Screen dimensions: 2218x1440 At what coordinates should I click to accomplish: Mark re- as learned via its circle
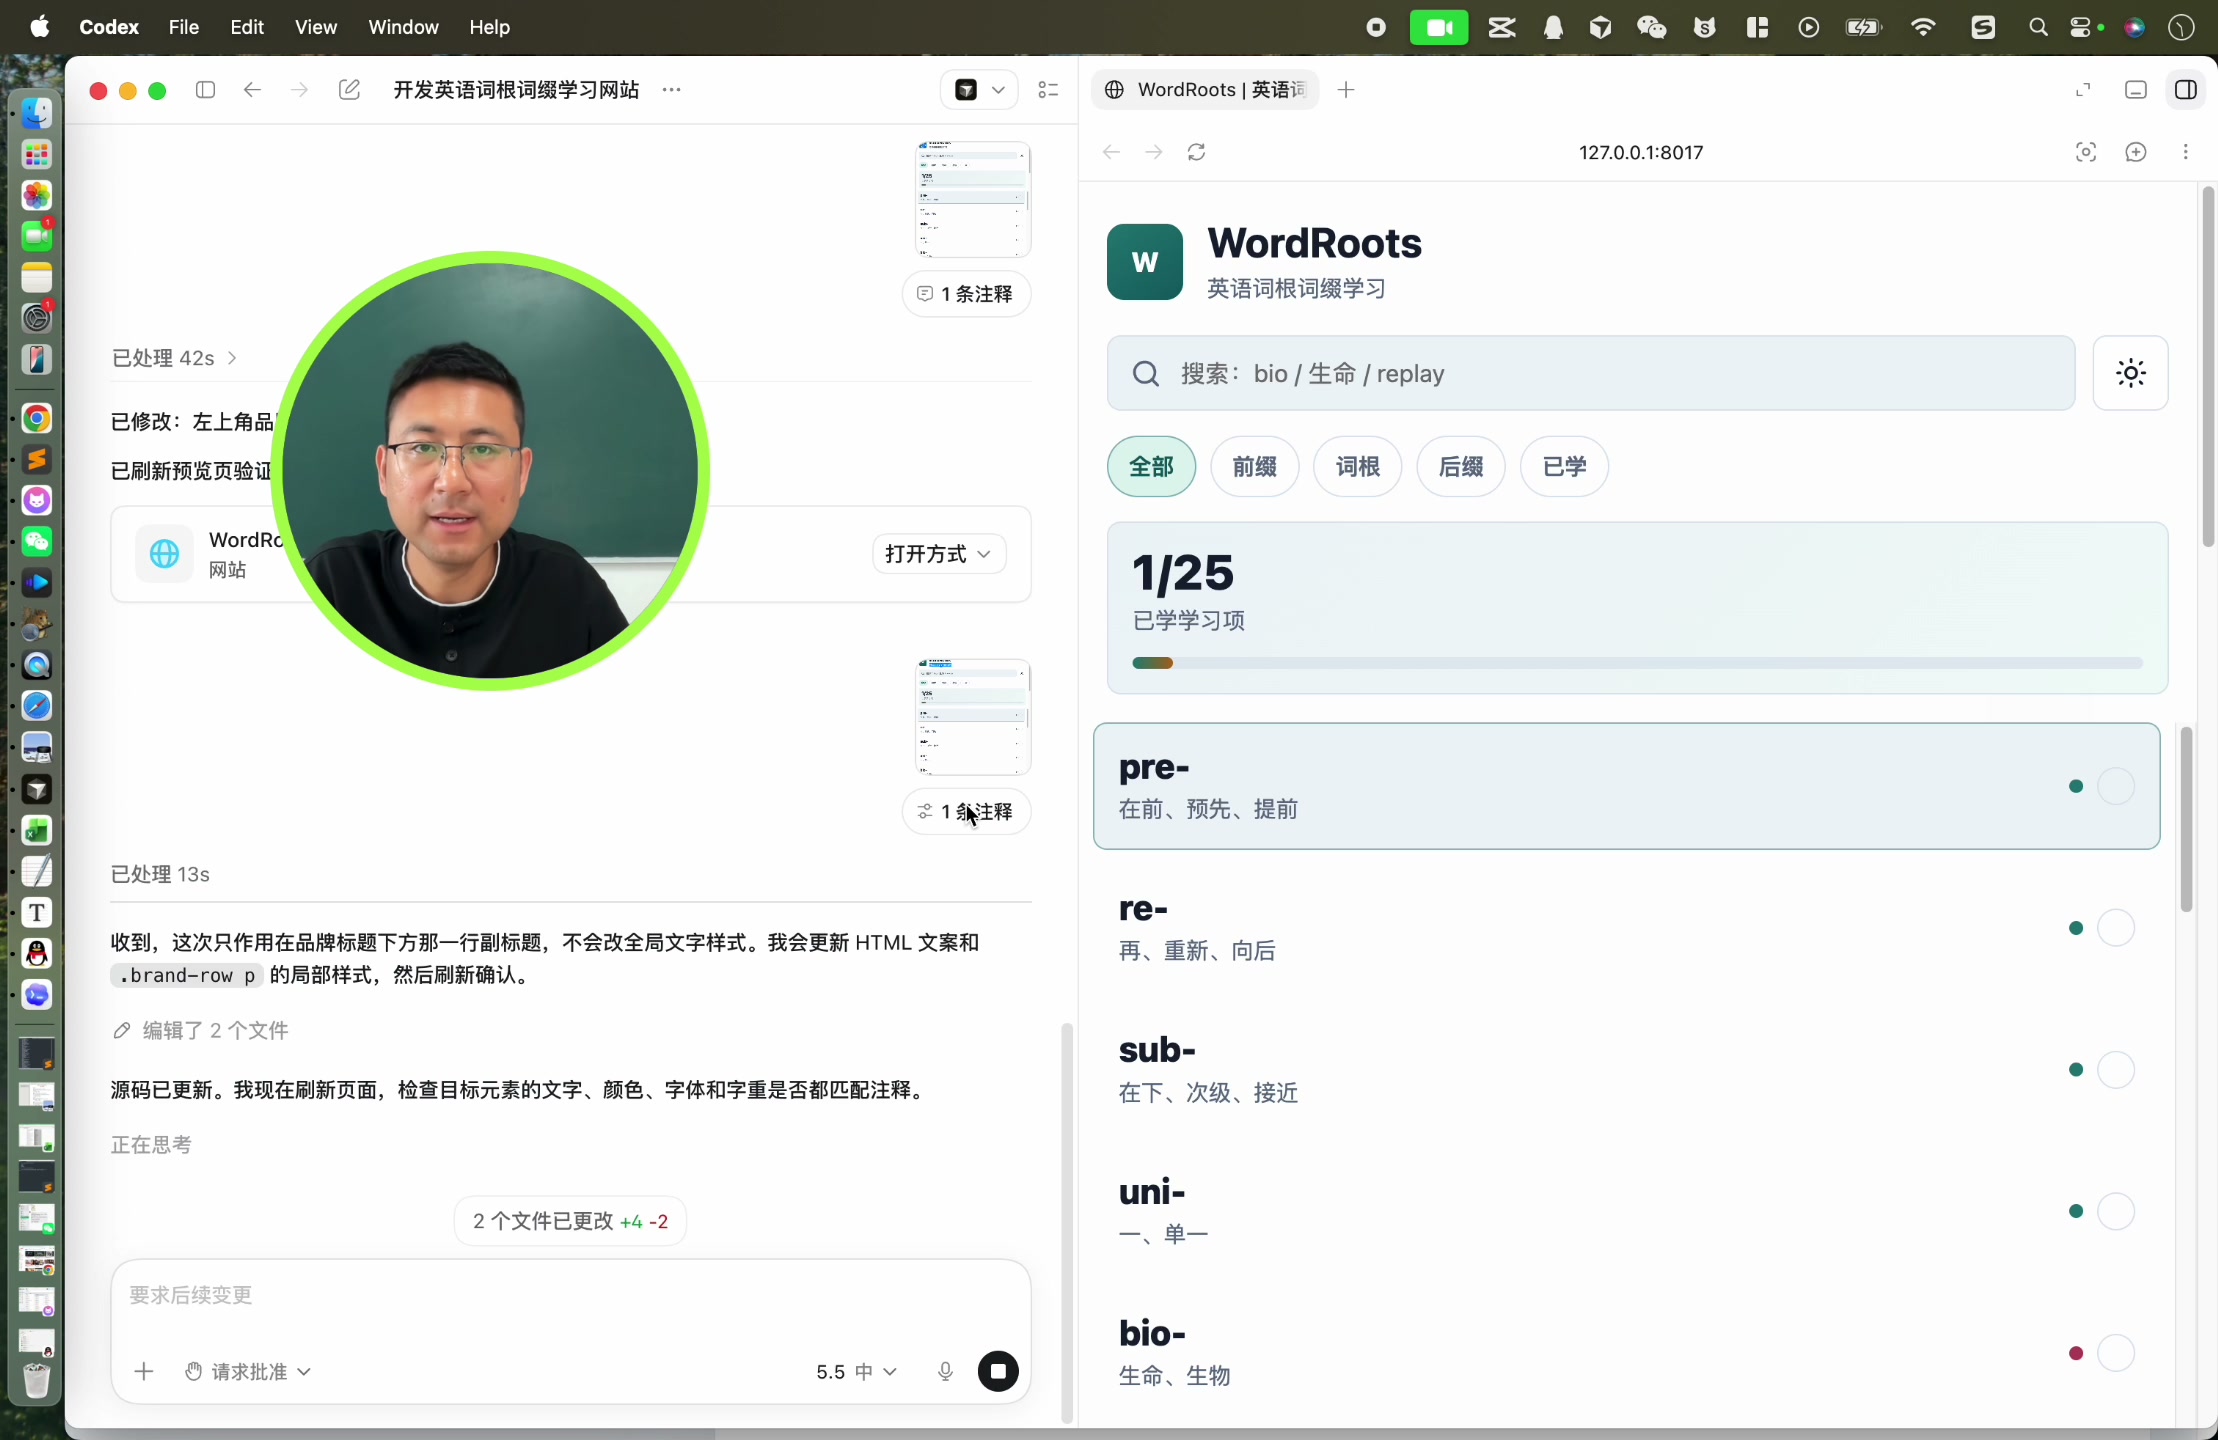coord(2115,928)
